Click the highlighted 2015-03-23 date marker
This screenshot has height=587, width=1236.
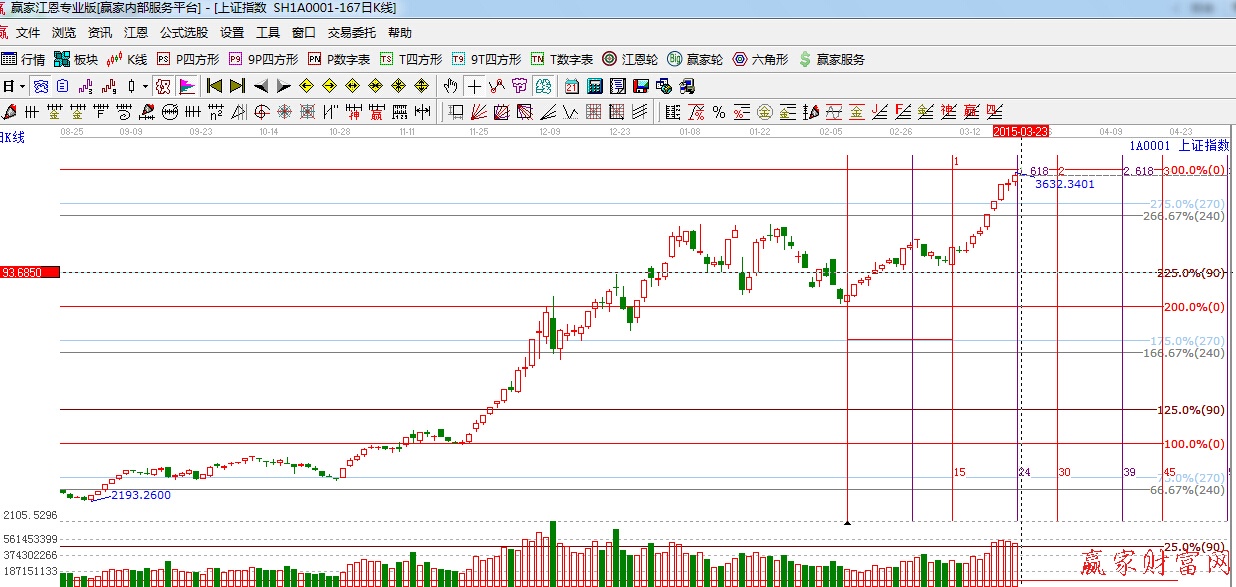coord(1020,131)
